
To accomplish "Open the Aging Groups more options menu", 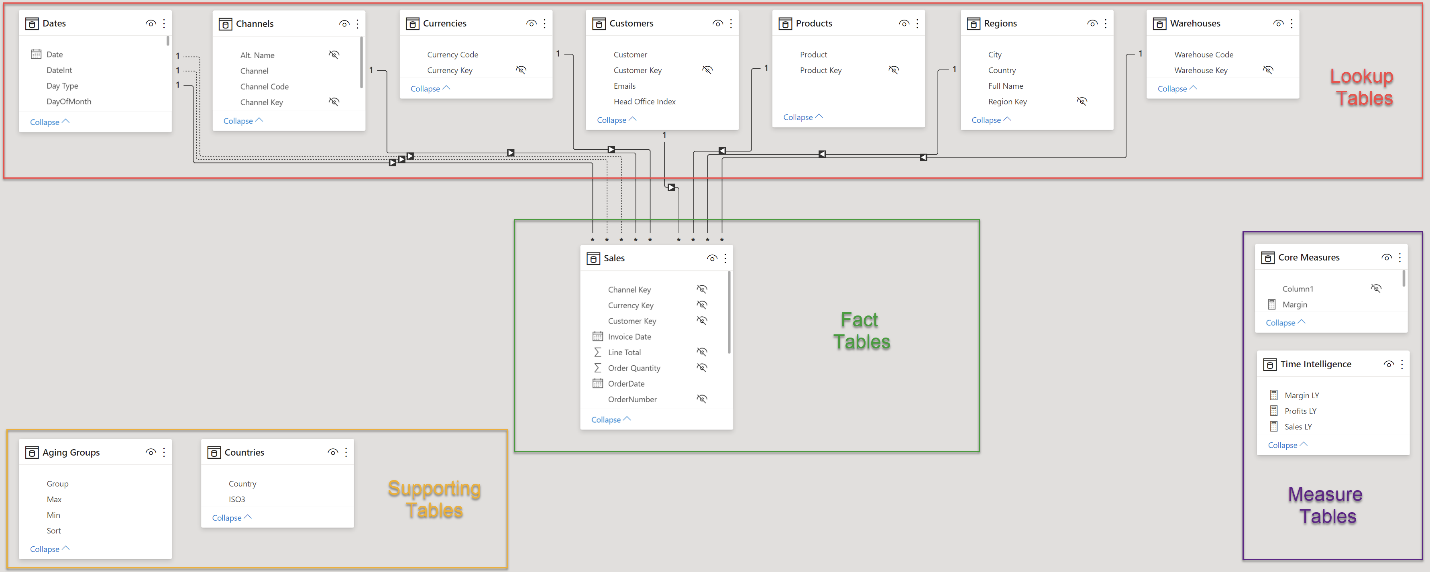I will tap(164, 452).
